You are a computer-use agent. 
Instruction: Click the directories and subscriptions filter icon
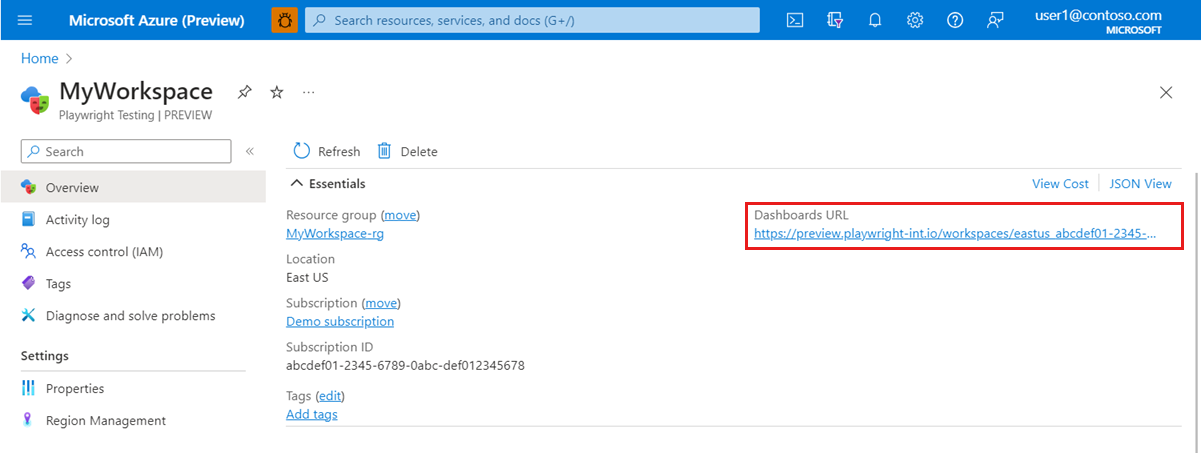(835, 20)
